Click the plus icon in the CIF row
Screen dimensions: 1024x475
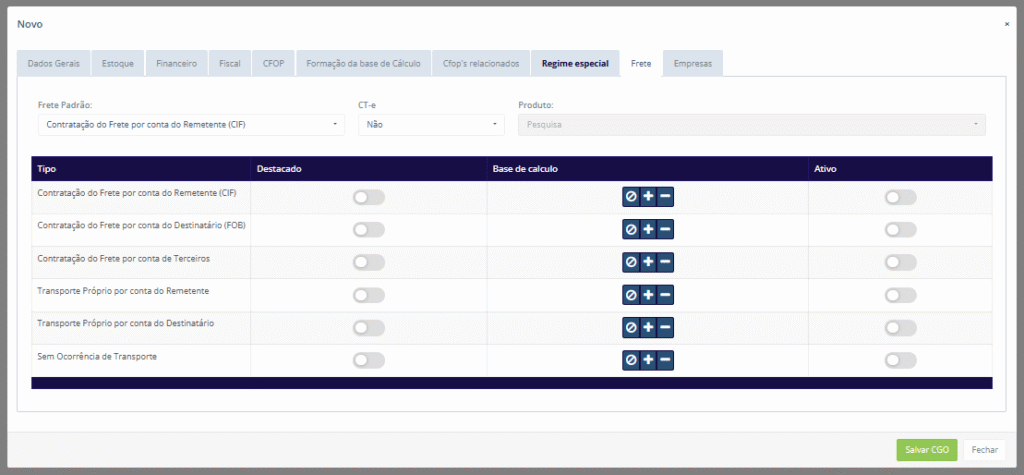(x=648, y=197)
